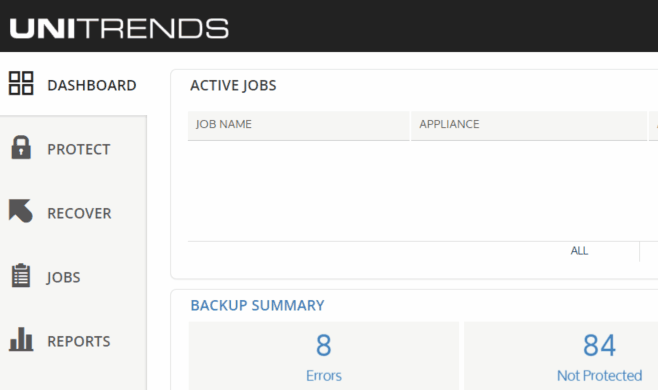Open the DASHBOARD menu item

92,85
